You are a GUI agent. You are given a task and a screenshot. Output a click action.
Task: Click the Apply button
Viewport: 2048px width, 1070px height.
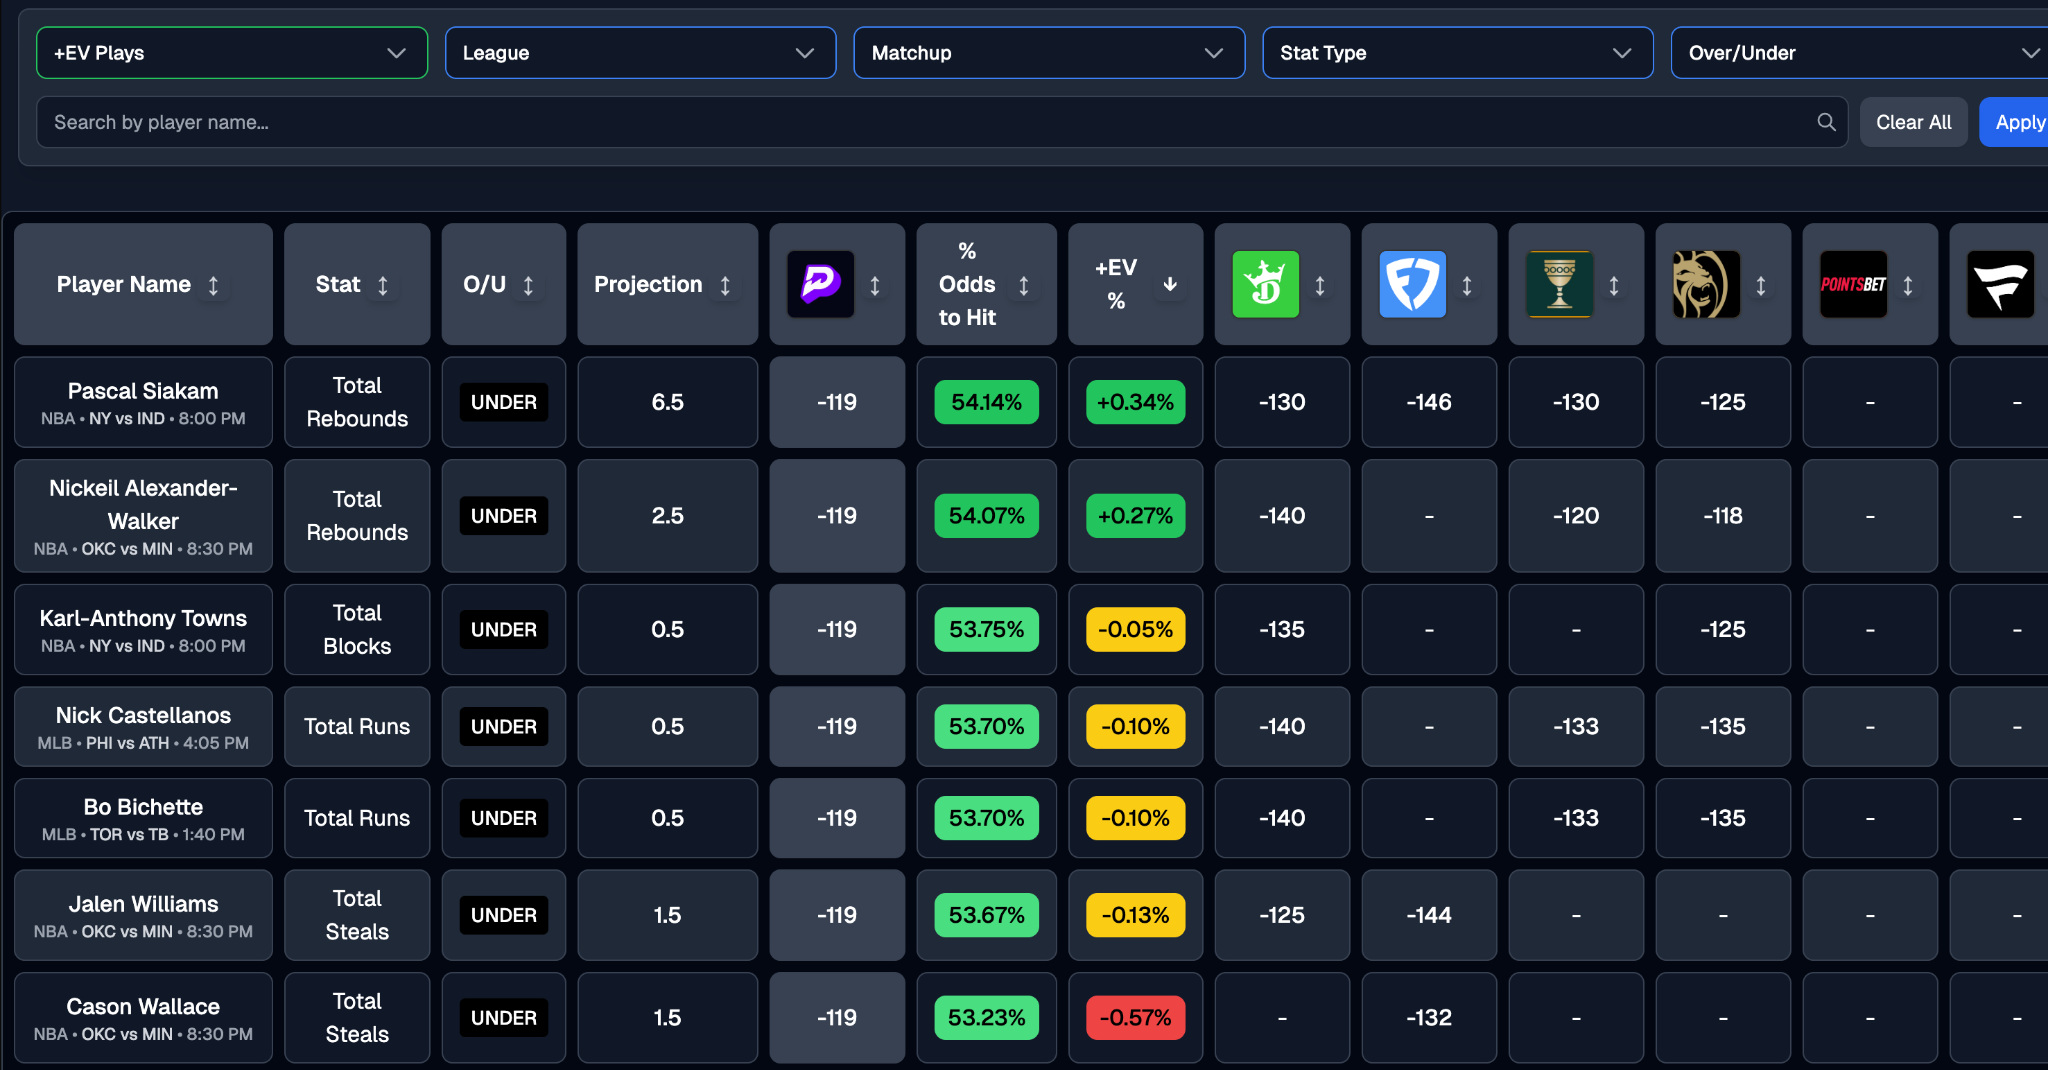[x=2016, y=122]
